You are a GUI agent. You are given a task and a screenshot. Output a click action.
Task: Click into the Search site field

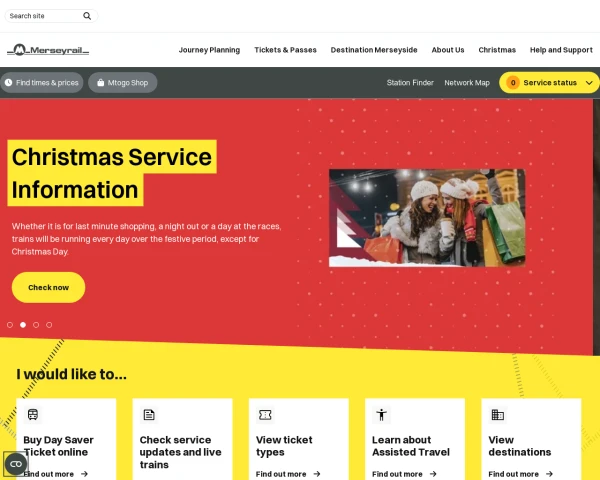(x=44, y=16)
